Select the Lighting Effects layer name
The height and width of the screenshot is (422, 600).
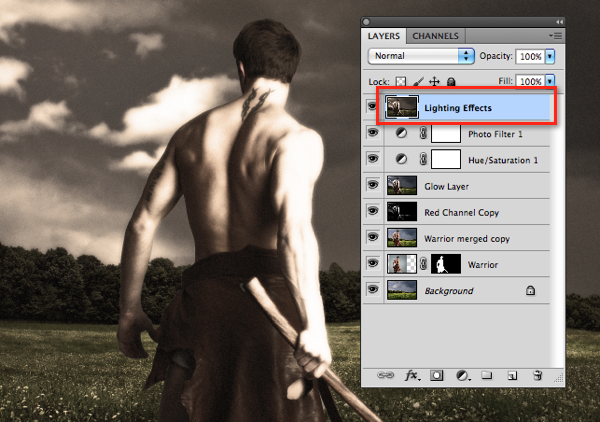(458, 108)
